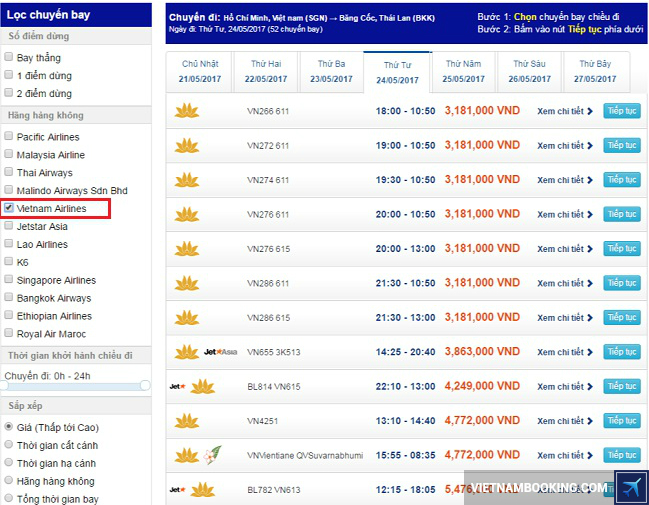This screenshot has height=505, width=649.
Task: Click the airplane icon at bottom right corner
Action: pos(631,487)
